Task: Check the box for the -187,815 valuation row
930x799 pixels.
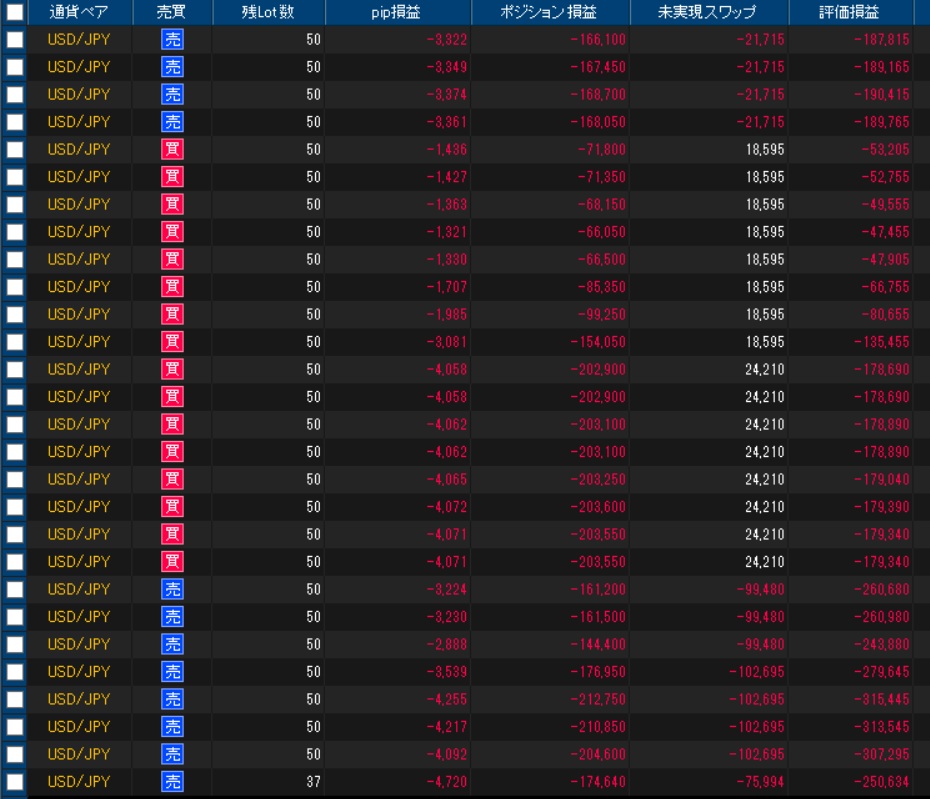Action: pyautogui.click(x=15, y=40)
